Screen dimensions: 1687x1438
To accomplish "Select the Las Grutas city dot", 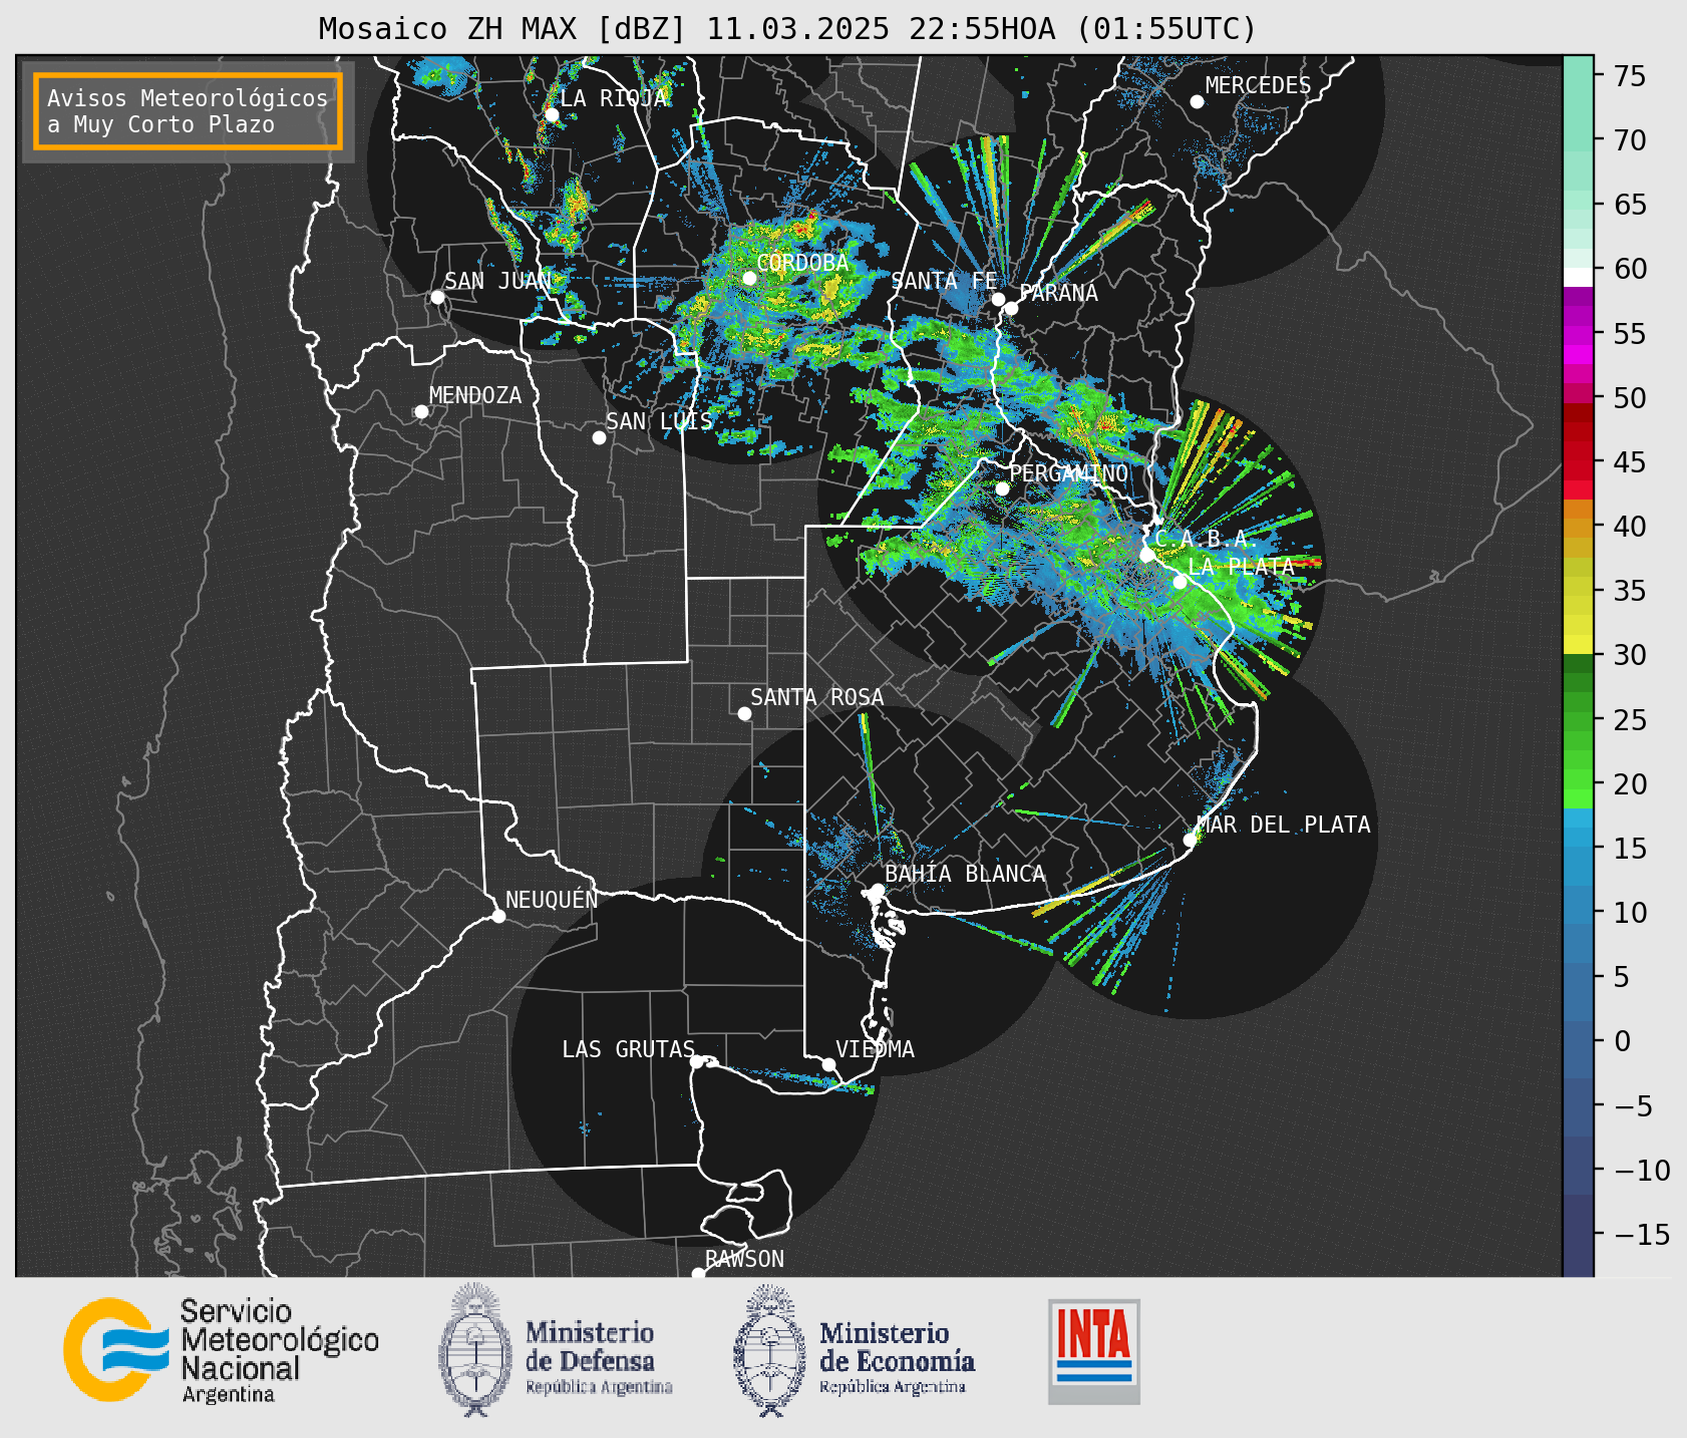I will 697,1062.
